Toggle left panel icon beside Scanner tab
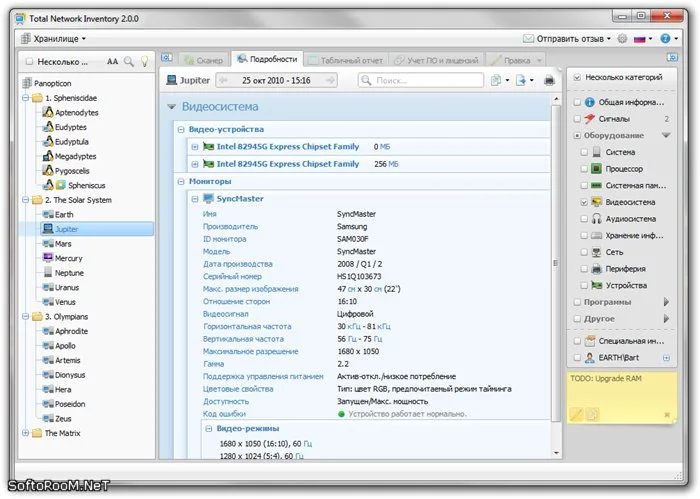Screen dimensions: 700x499 [x=167, y=58]
